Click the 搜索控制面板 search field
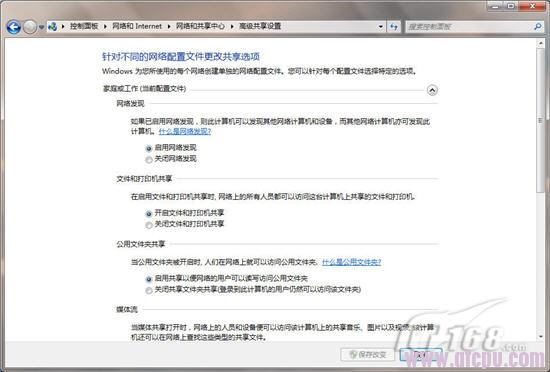Viewport: 550px width, 372px height. pyautogui.click(x=469, y=27)
